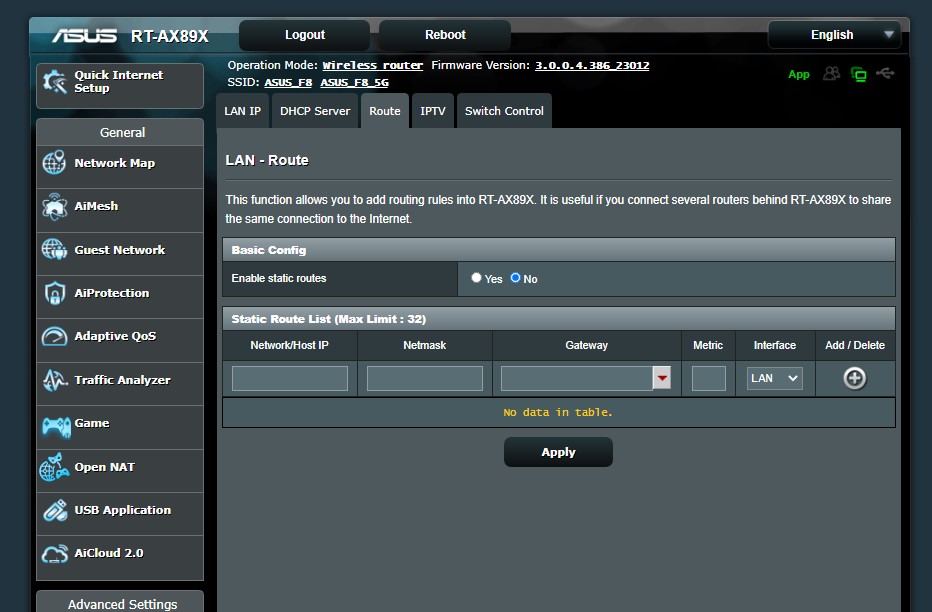Focus the Network/Host IP input field
The image size is (932, 612).
tap(289, 378)
